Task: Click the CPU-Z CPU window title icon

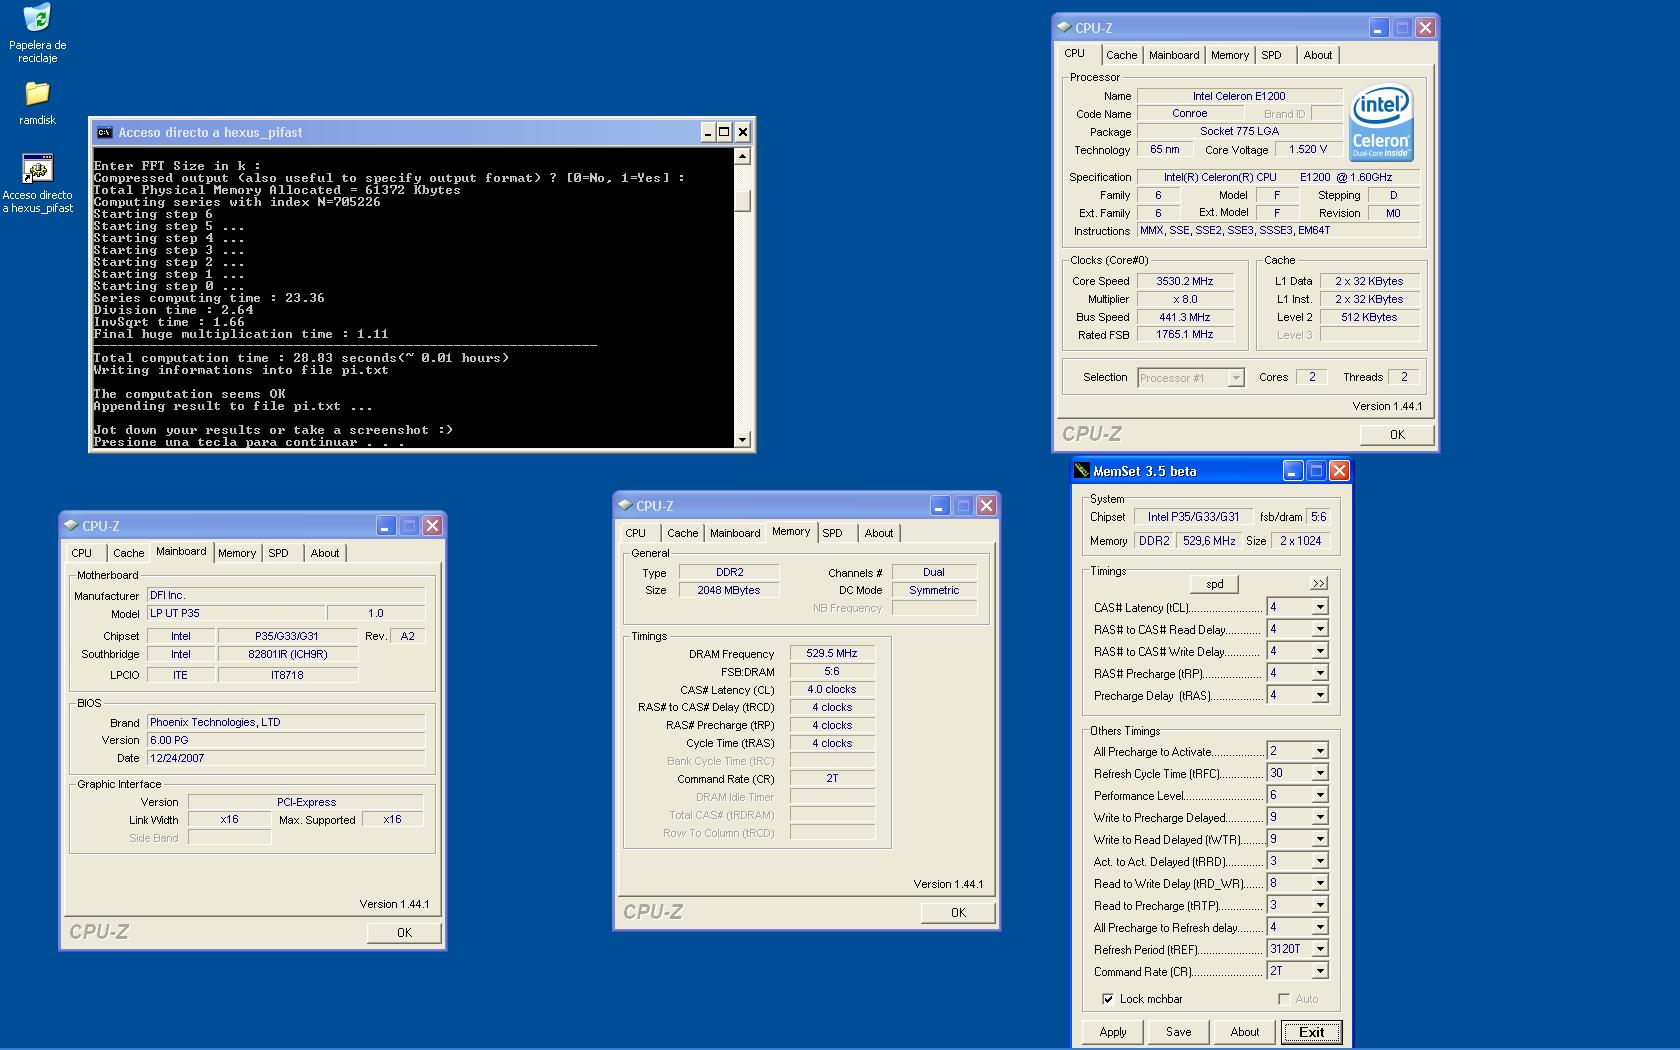Action: click(1064, 27)
